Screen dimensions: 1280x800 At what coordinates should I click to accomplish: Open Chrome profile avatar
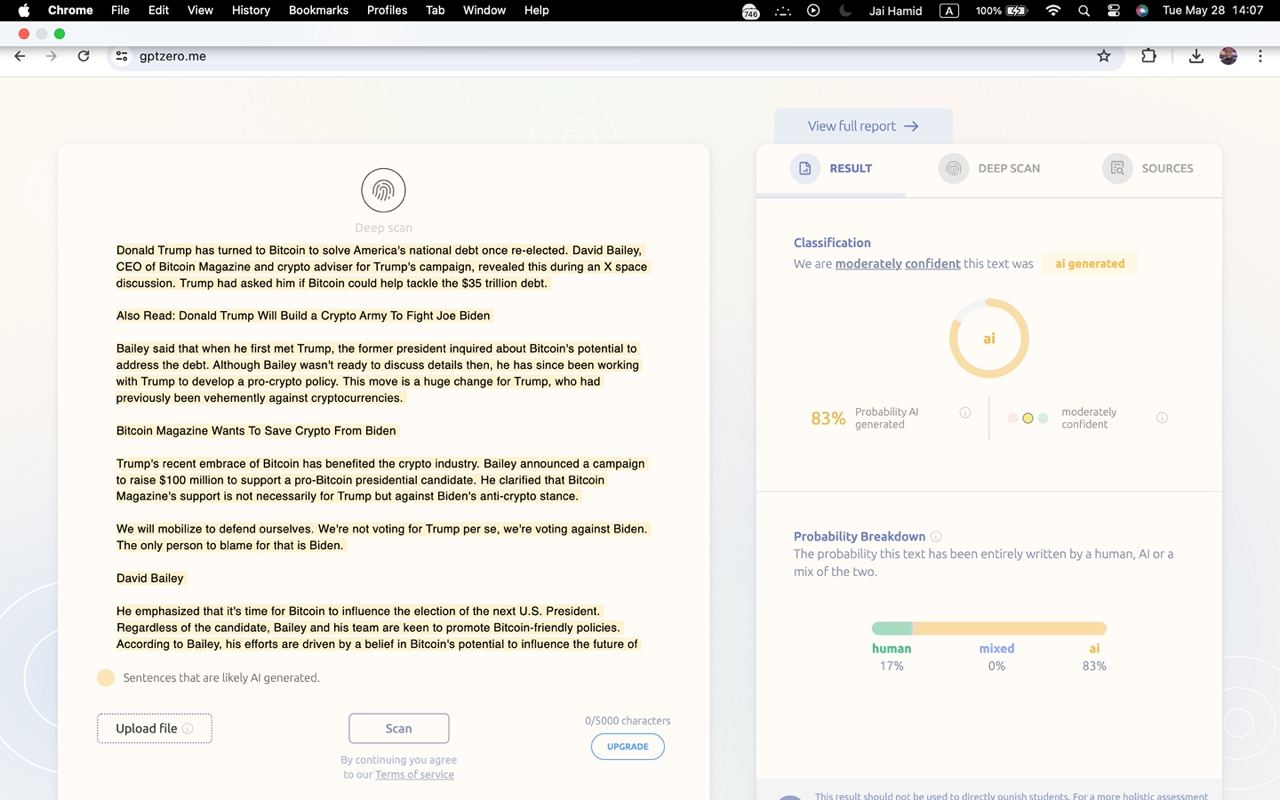click(1229, 56)
